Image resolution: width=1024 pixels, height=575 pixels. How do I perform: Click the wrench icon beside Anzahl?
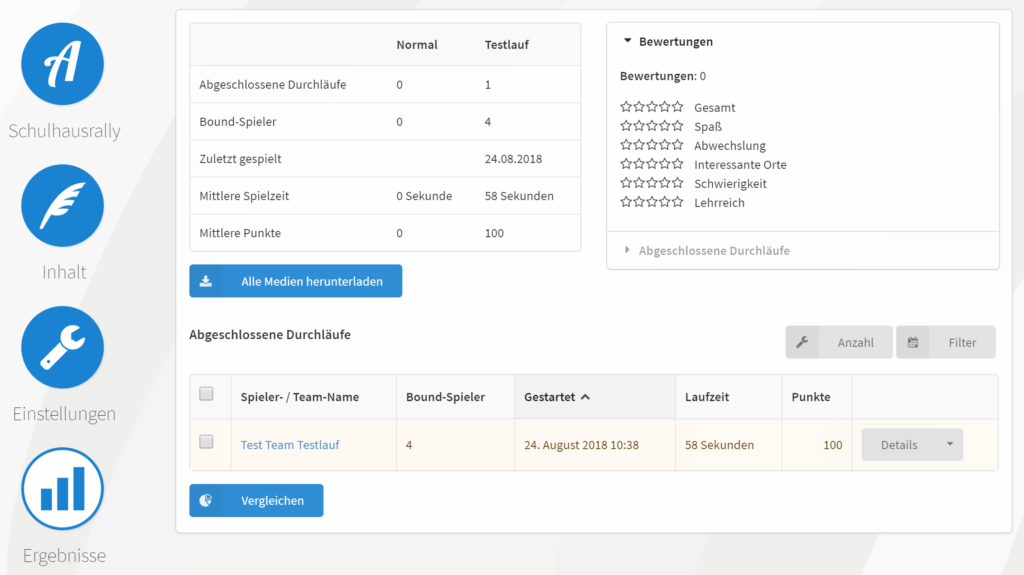802,342
